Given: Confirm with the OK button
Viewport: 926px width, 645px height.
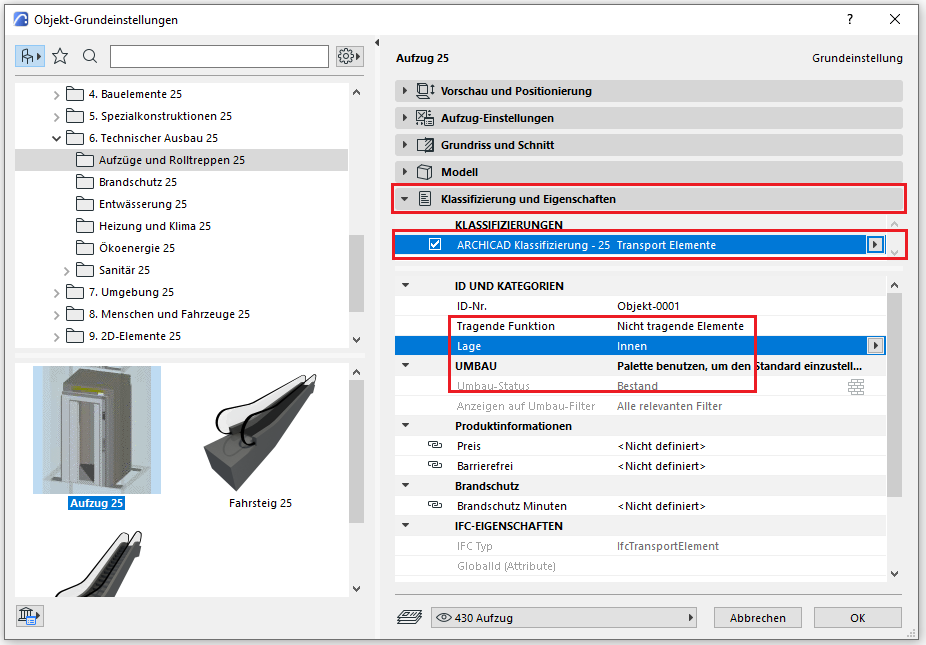Looking at the screenshot, I should coord(856,618).
